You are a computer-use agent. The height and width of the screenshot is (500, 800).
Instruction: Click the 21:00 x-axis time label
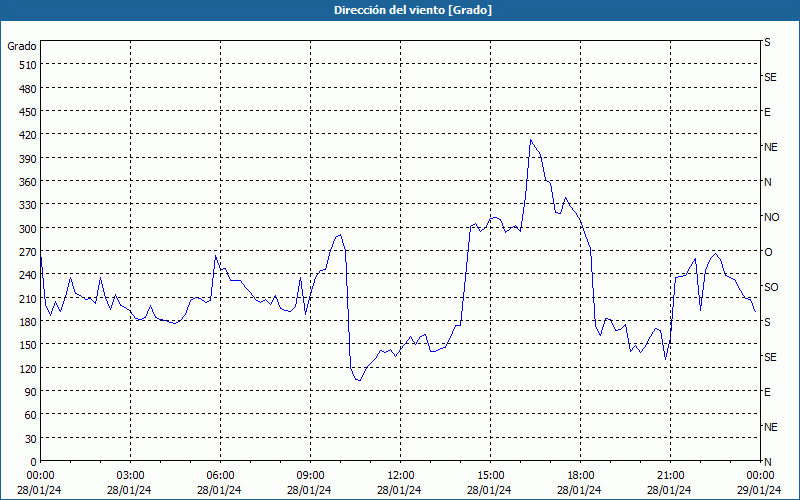[x=670, y=476]
